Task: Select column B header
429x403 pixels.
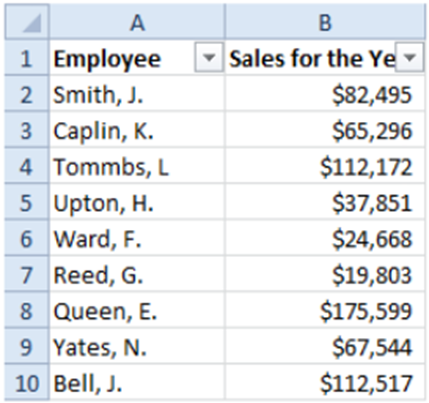Action: (325, 22)
